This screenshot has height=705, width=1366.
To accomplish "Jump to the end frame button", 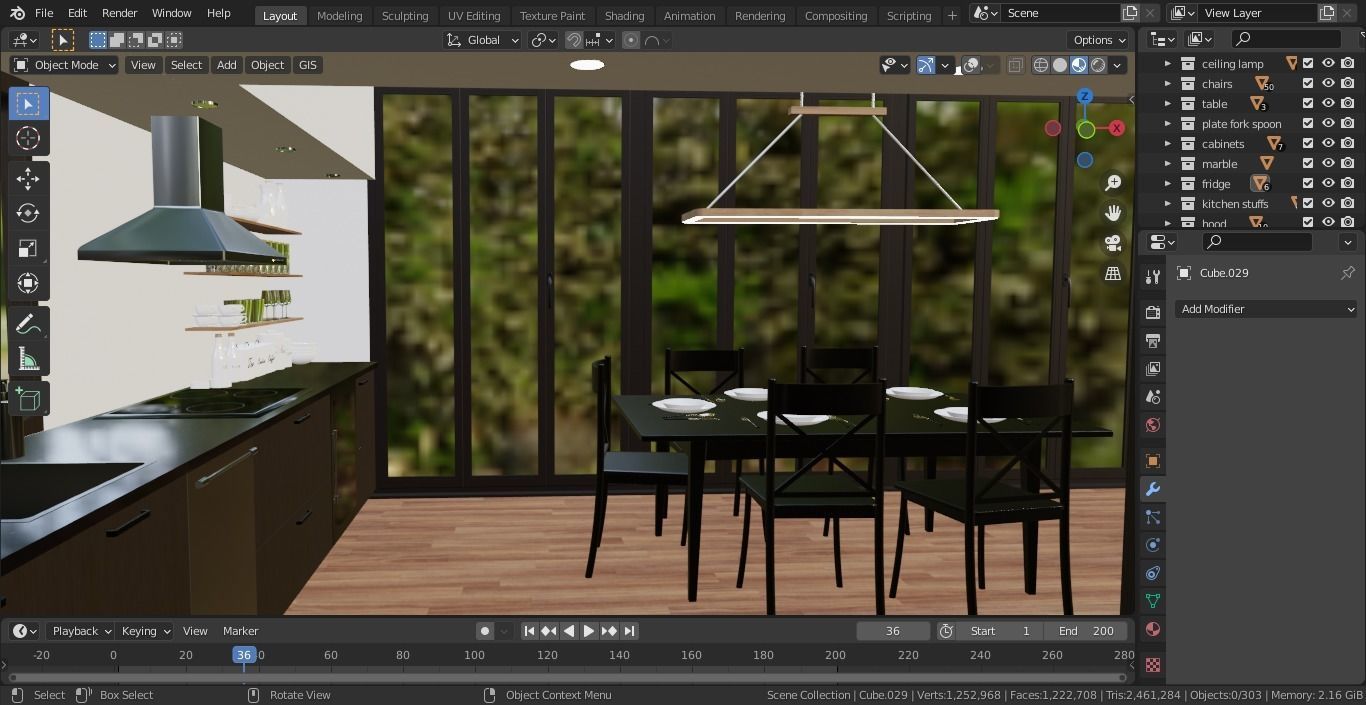I will (x=629, y=631).
